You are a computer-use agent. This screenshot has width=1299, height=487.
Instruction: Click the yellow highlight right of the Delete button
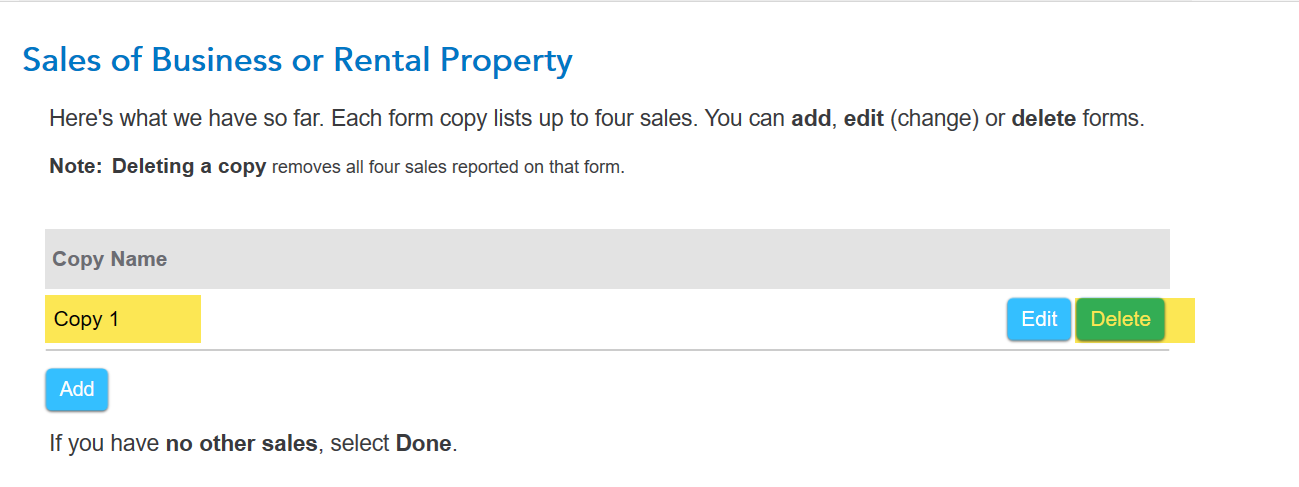[x=1181, y=320]
